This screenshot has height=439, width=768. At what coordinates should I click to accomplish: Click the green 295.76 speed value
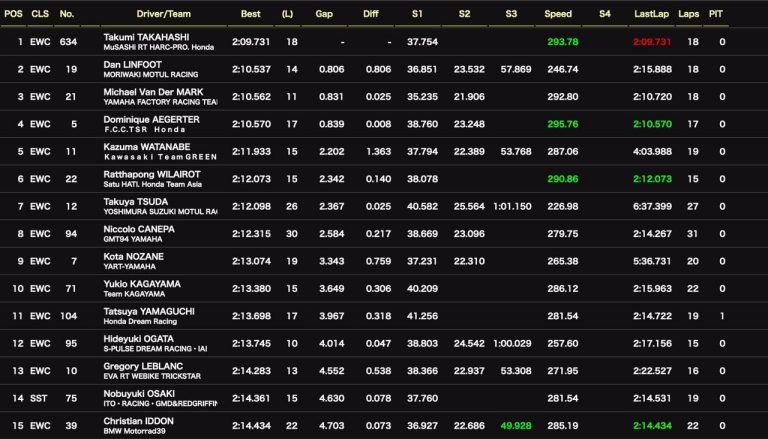click(x=563, y=124)
